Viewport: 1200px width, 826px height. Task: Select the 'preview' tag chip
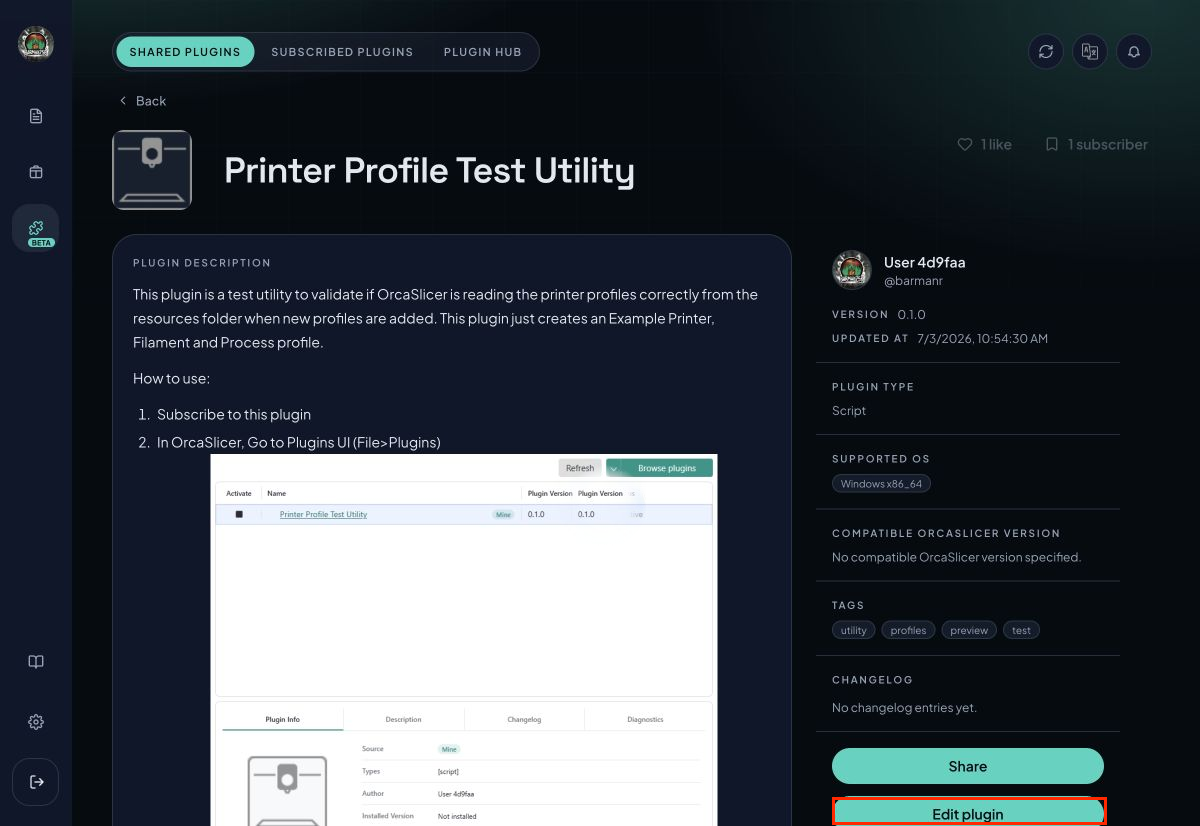[x=969, y=630]
